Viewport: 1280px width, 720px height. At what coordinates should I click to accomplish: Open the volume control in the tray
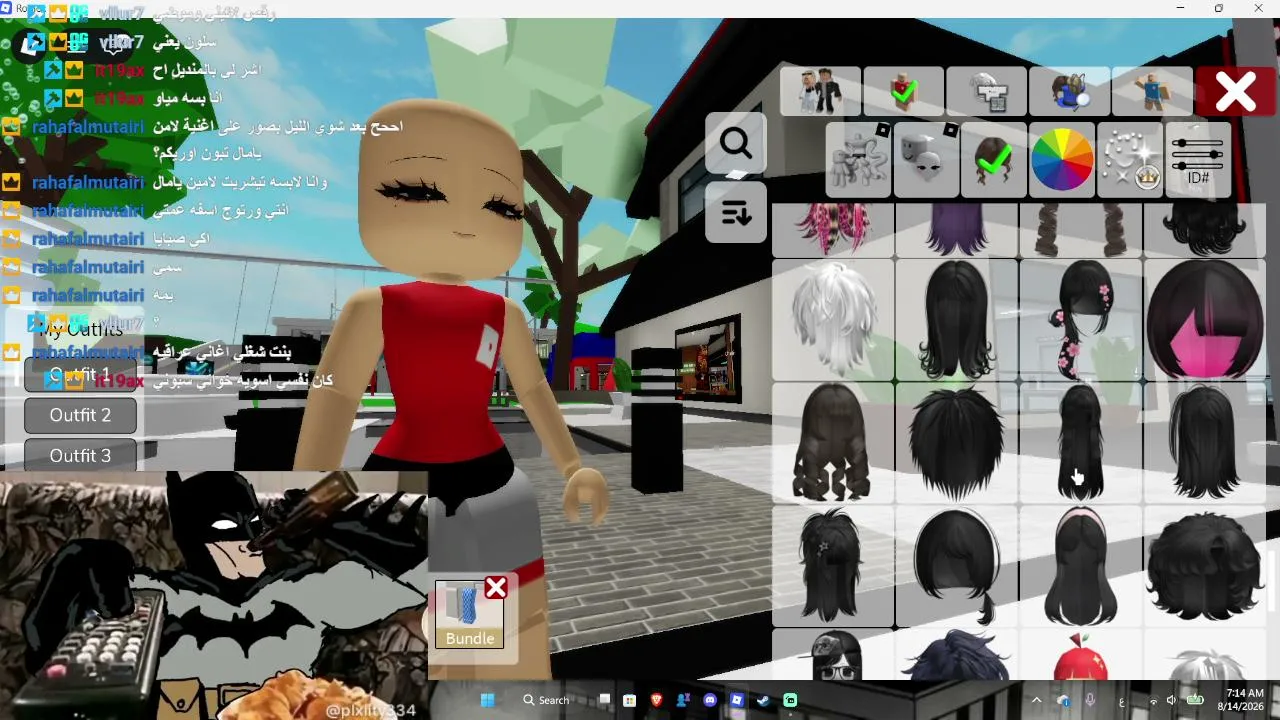[1169, 700]
